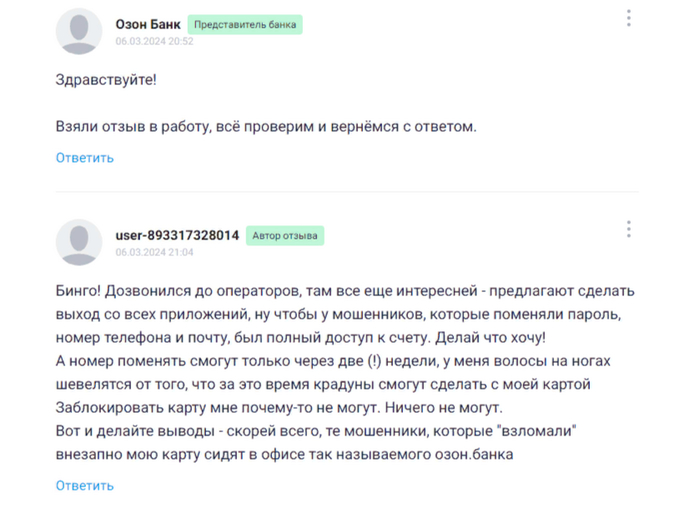Viewport: 700px width, 508px height.
Task: Click Озон Банк profile avatar
Action: 79,31
